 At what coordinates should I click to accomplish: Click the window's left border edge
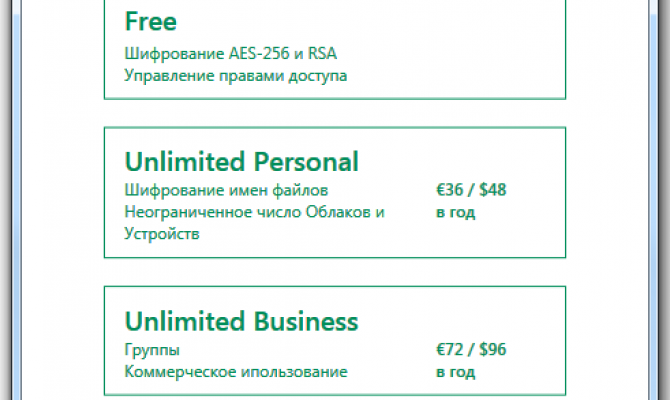point(16,200)
